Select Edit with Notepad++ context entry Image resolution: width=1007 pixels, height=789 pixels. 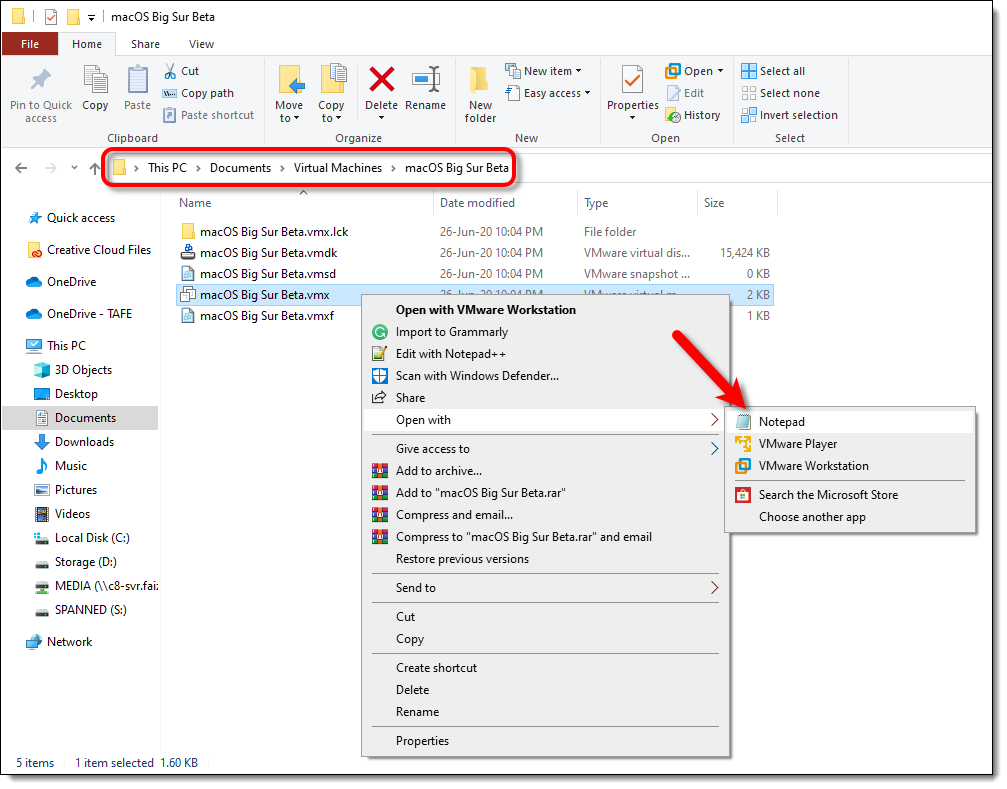[x=452, y=354]
